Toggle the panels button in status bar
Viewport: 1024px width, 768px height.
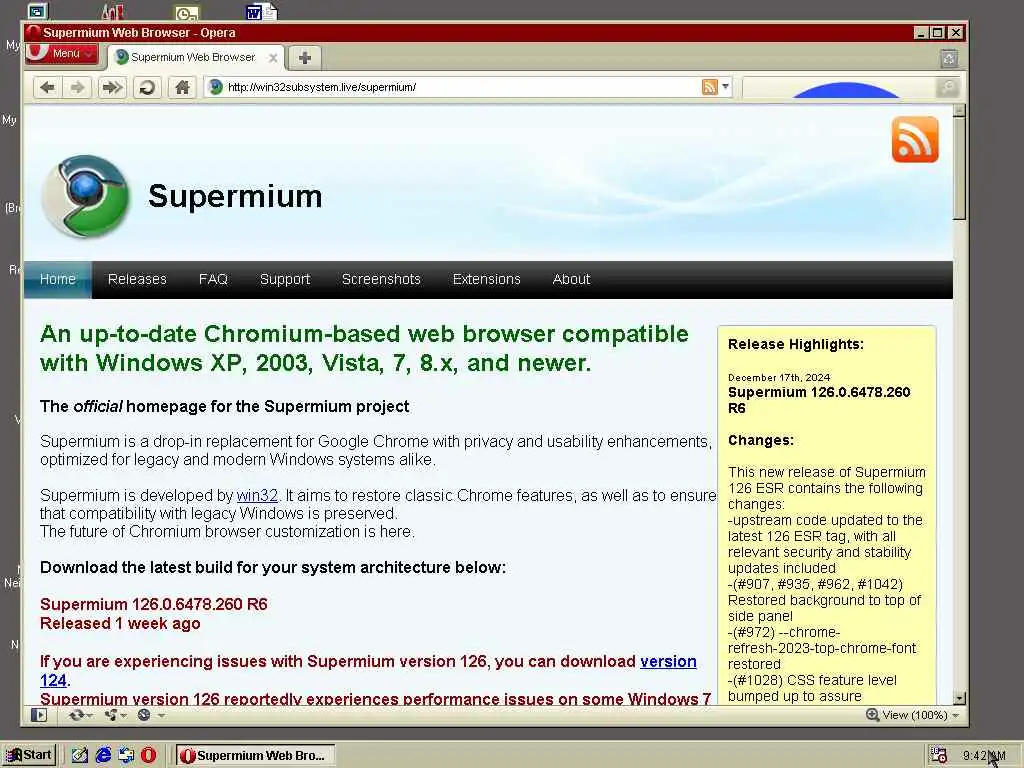point(39,715)
